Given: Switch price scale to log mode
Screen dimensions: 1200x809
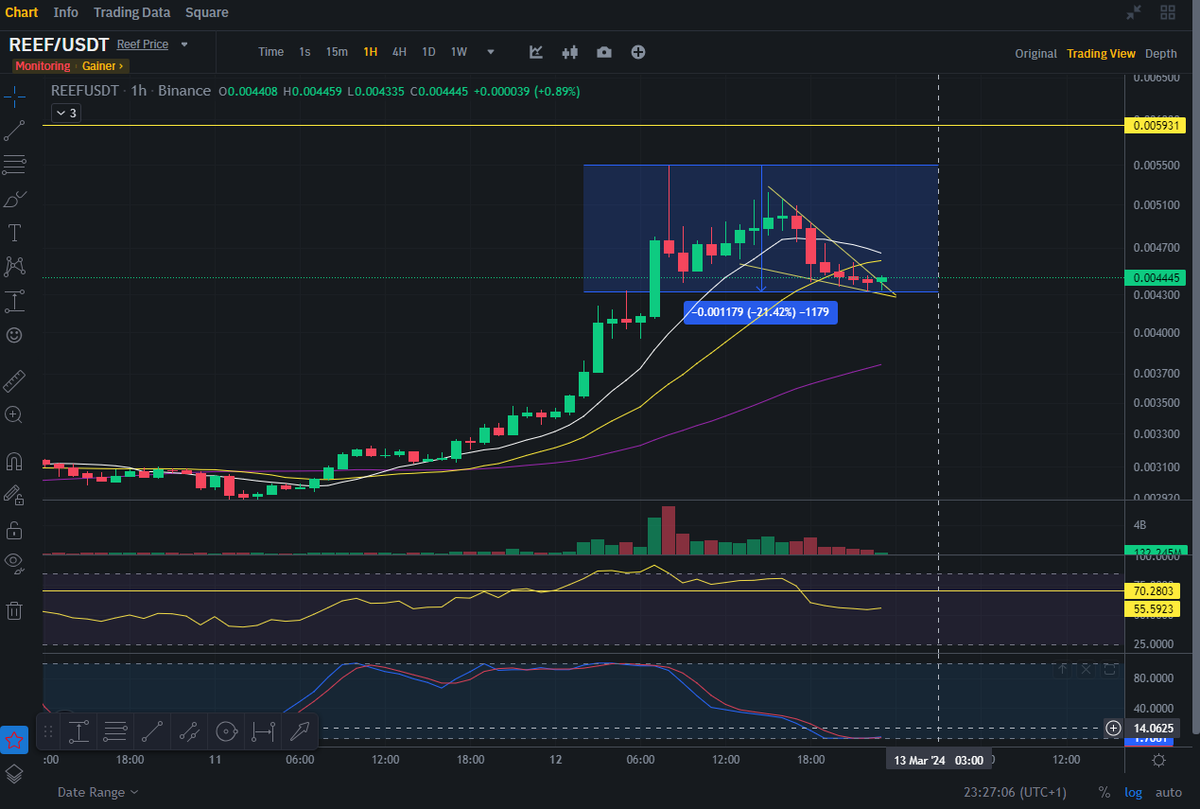Looking at the screenshot, I should (x=1133, y=791).
